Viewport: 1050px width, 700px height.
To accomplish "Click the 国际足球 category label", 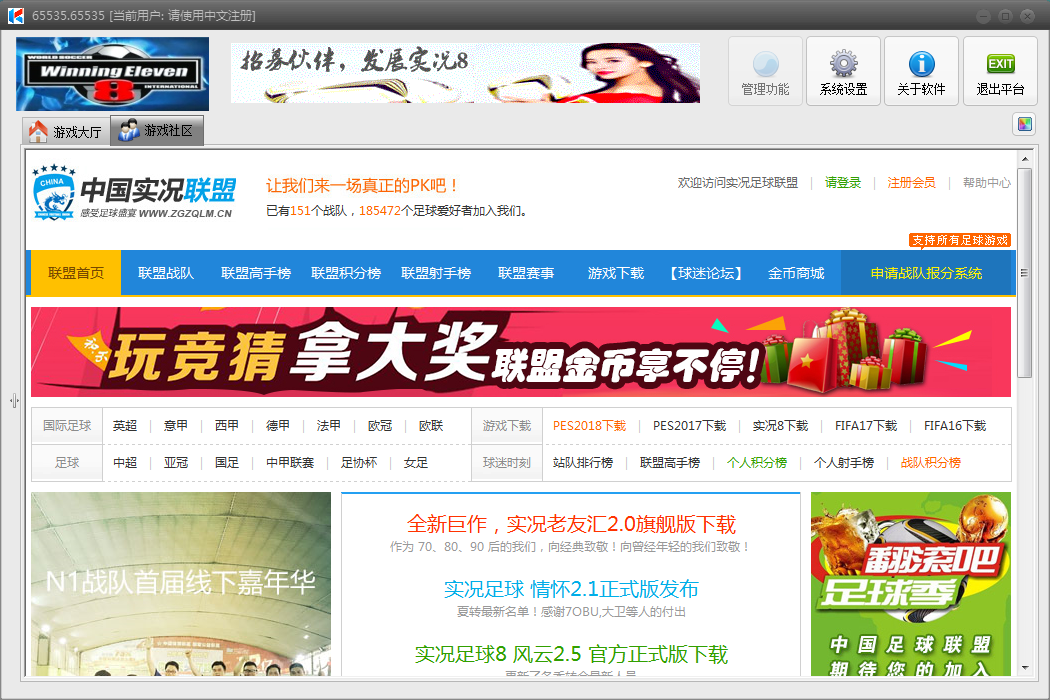I will pyautogui.click(x=67, y=426).
